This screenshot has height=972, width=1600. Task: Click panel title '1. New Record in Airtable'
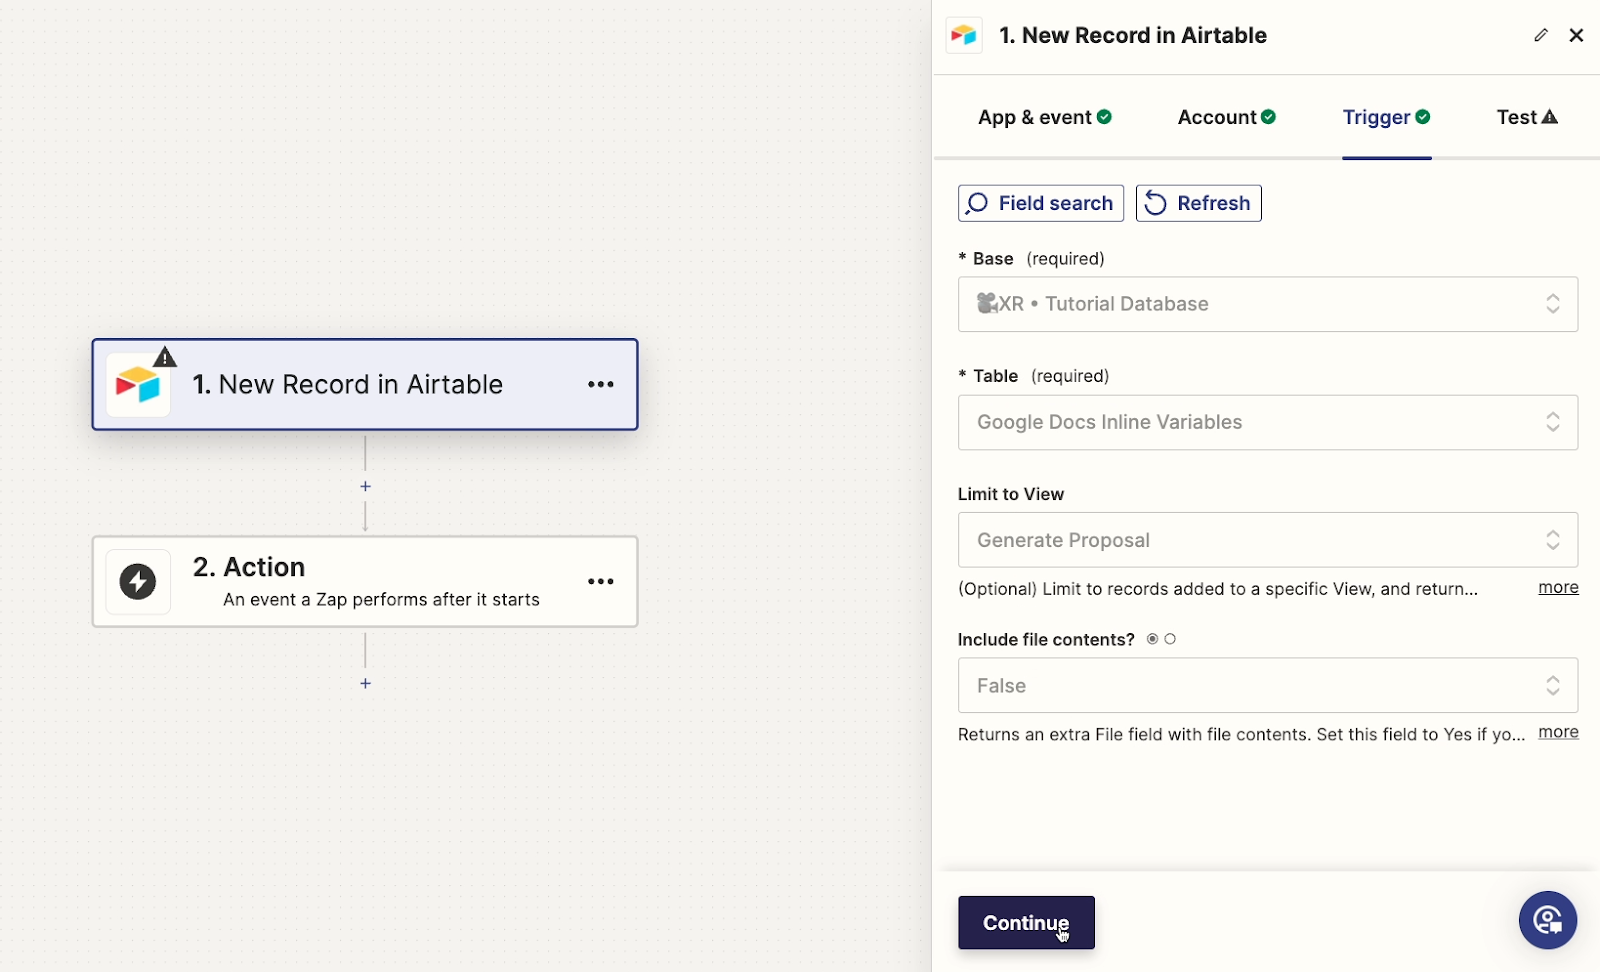pyautogui.click(x=1133, y=35)
